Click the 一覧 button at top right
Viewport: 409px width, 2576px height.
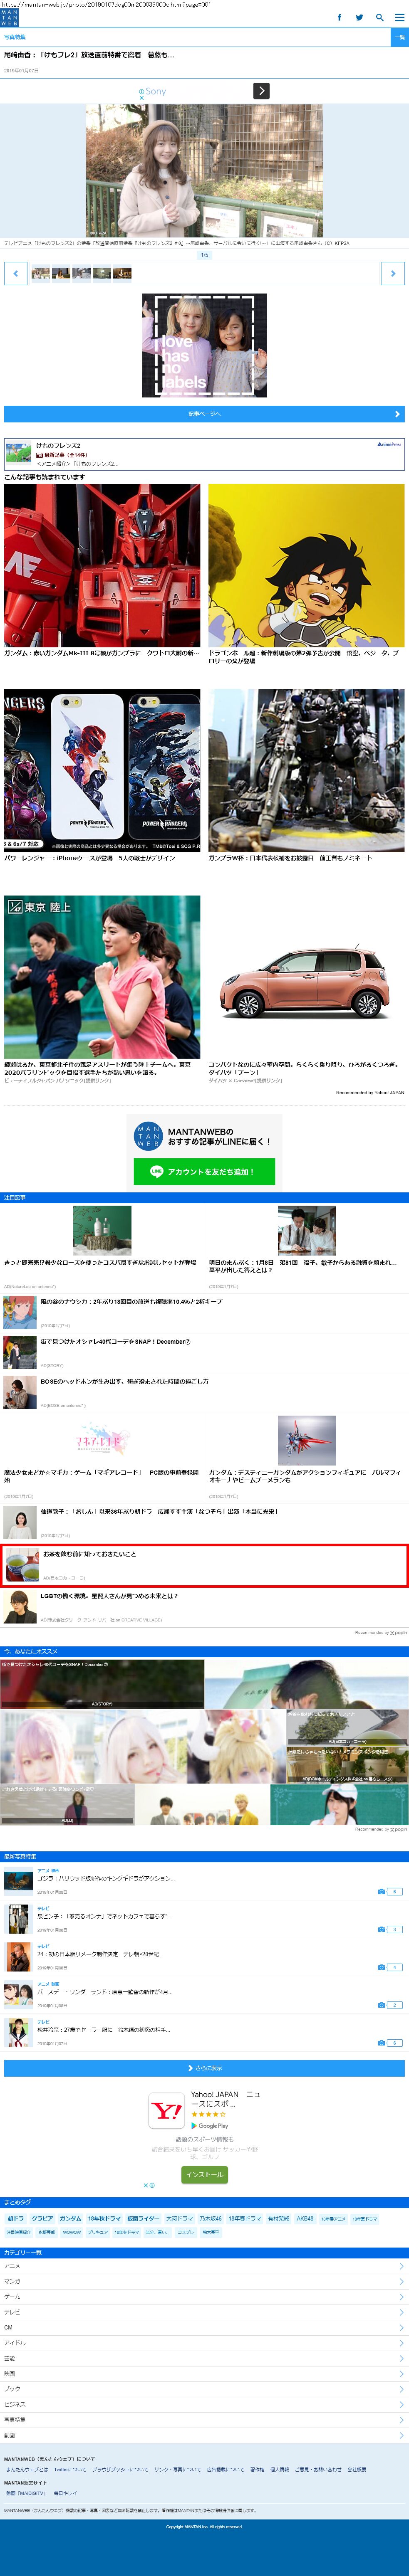pos(399,37)
